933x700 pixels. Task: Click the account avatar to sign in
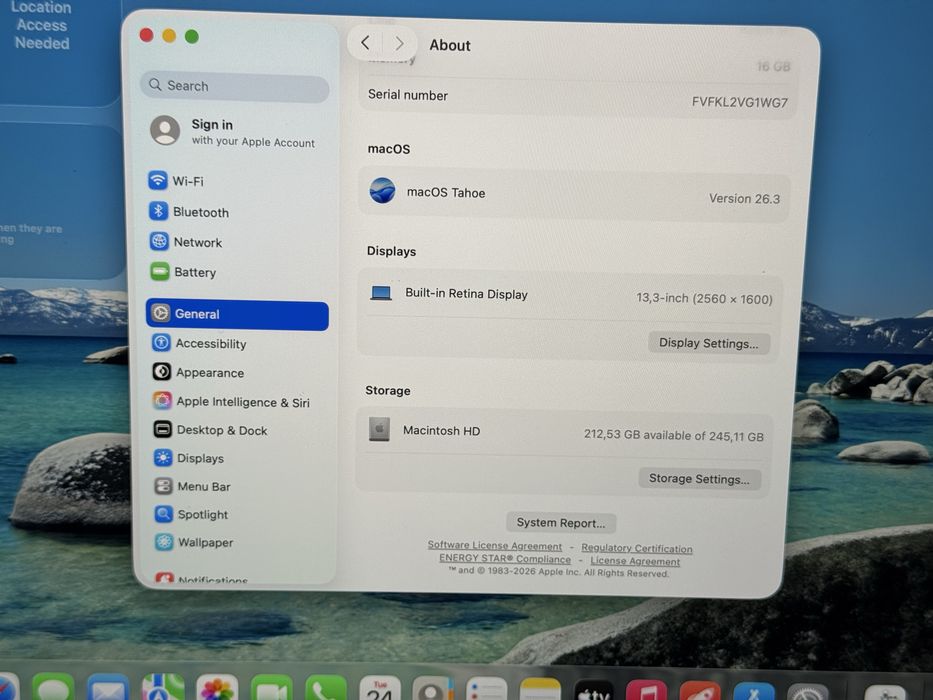tap(165, 130)
